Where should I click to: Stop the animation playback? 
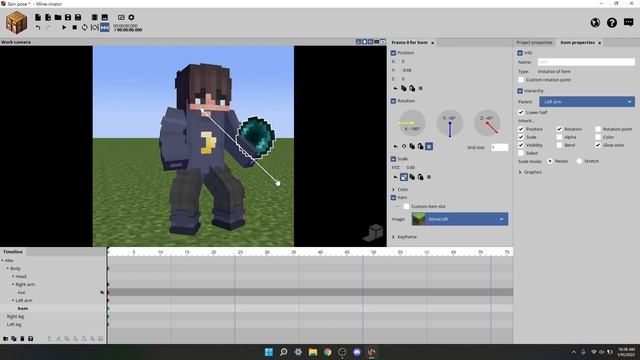point(74,27)
